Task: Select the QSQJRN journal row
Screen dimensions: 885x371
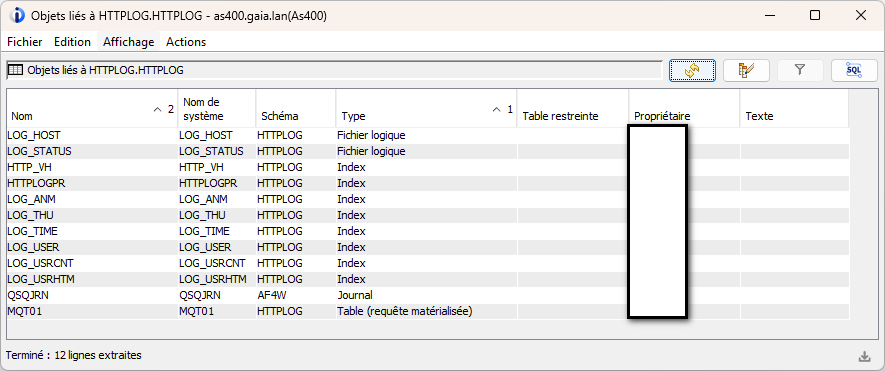Action: 428,295
